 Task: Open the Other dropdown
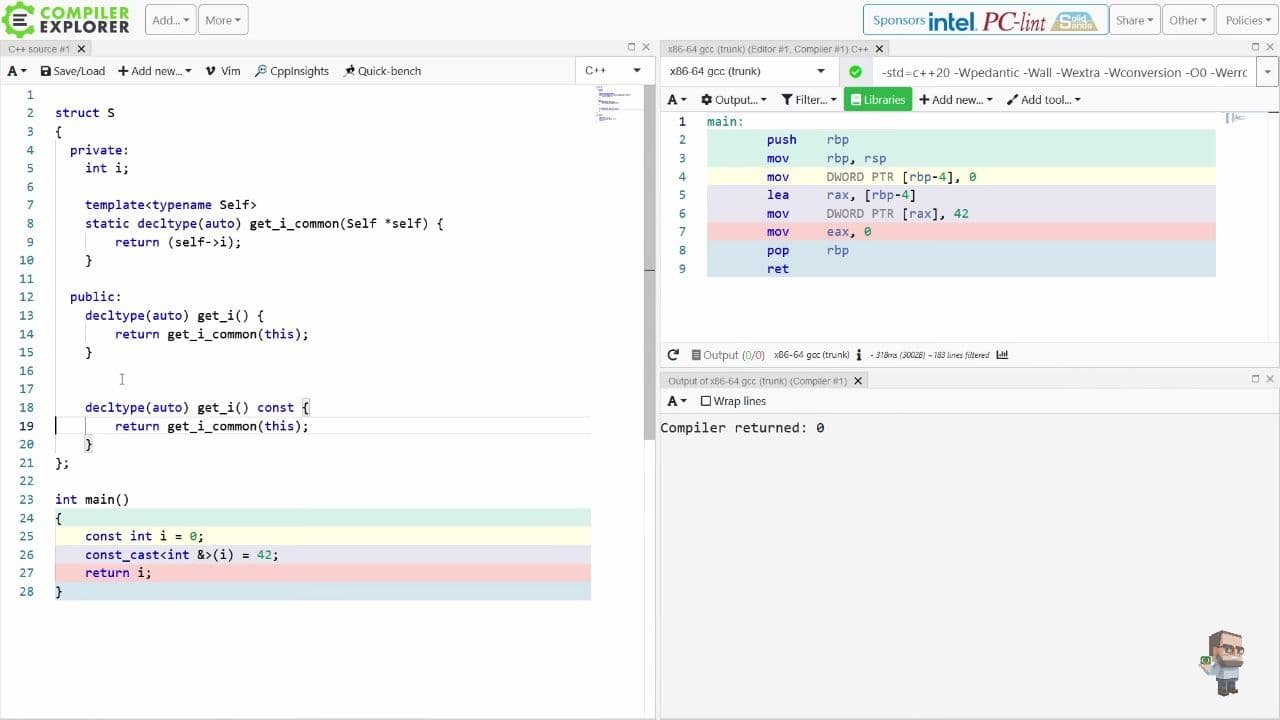1189,20
